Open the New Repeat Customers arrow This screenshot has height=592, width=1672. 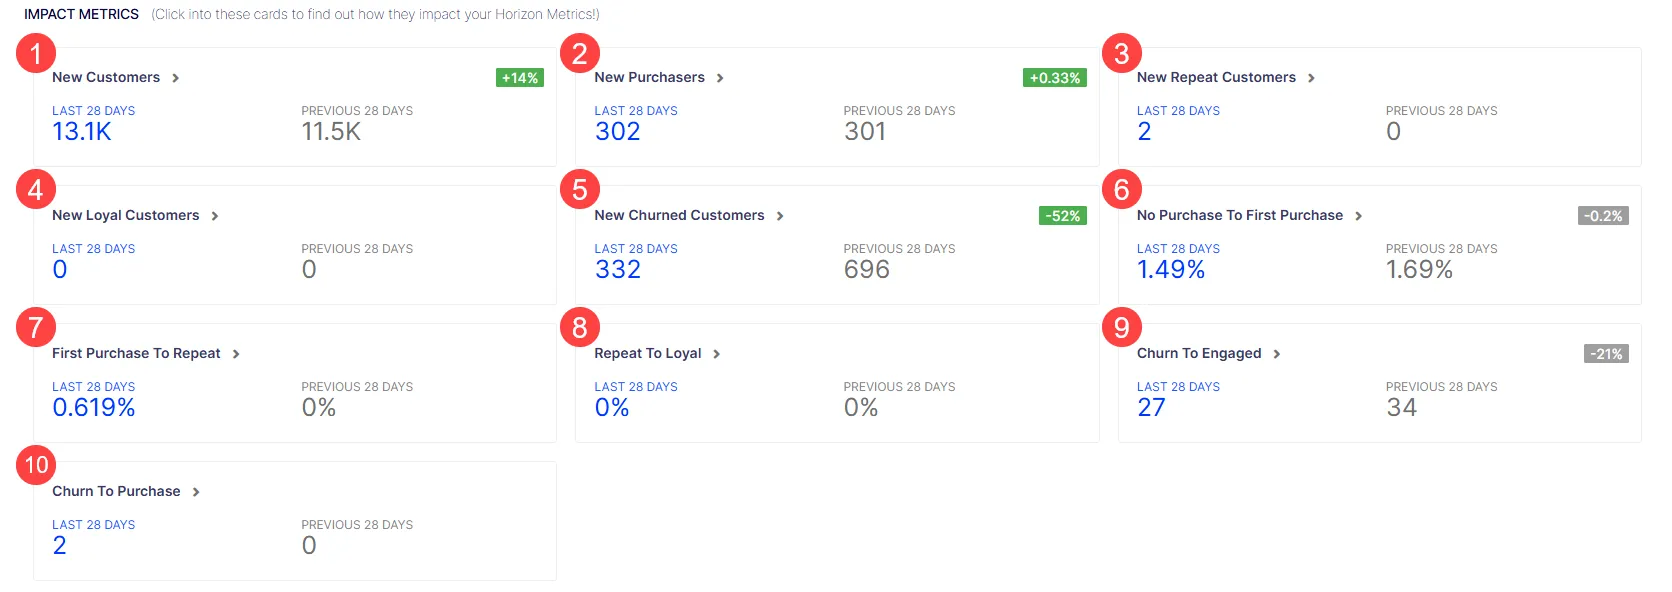click(x=1311, y=78)
